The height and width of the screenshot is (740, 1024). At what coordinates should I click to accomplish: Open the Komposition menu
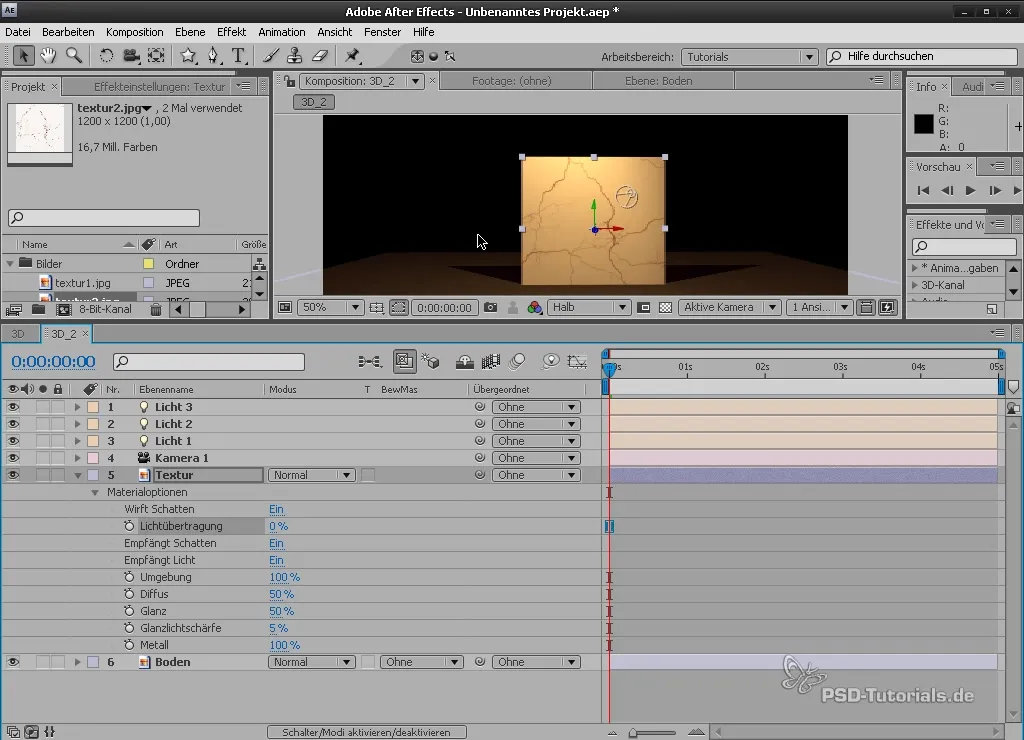tap(135, 32)
